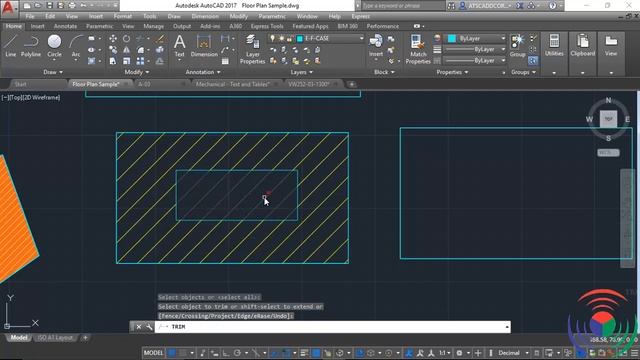Screen dimensions: 640x360
Task: Open the Utilities panel
Action: tap(554, 46)
